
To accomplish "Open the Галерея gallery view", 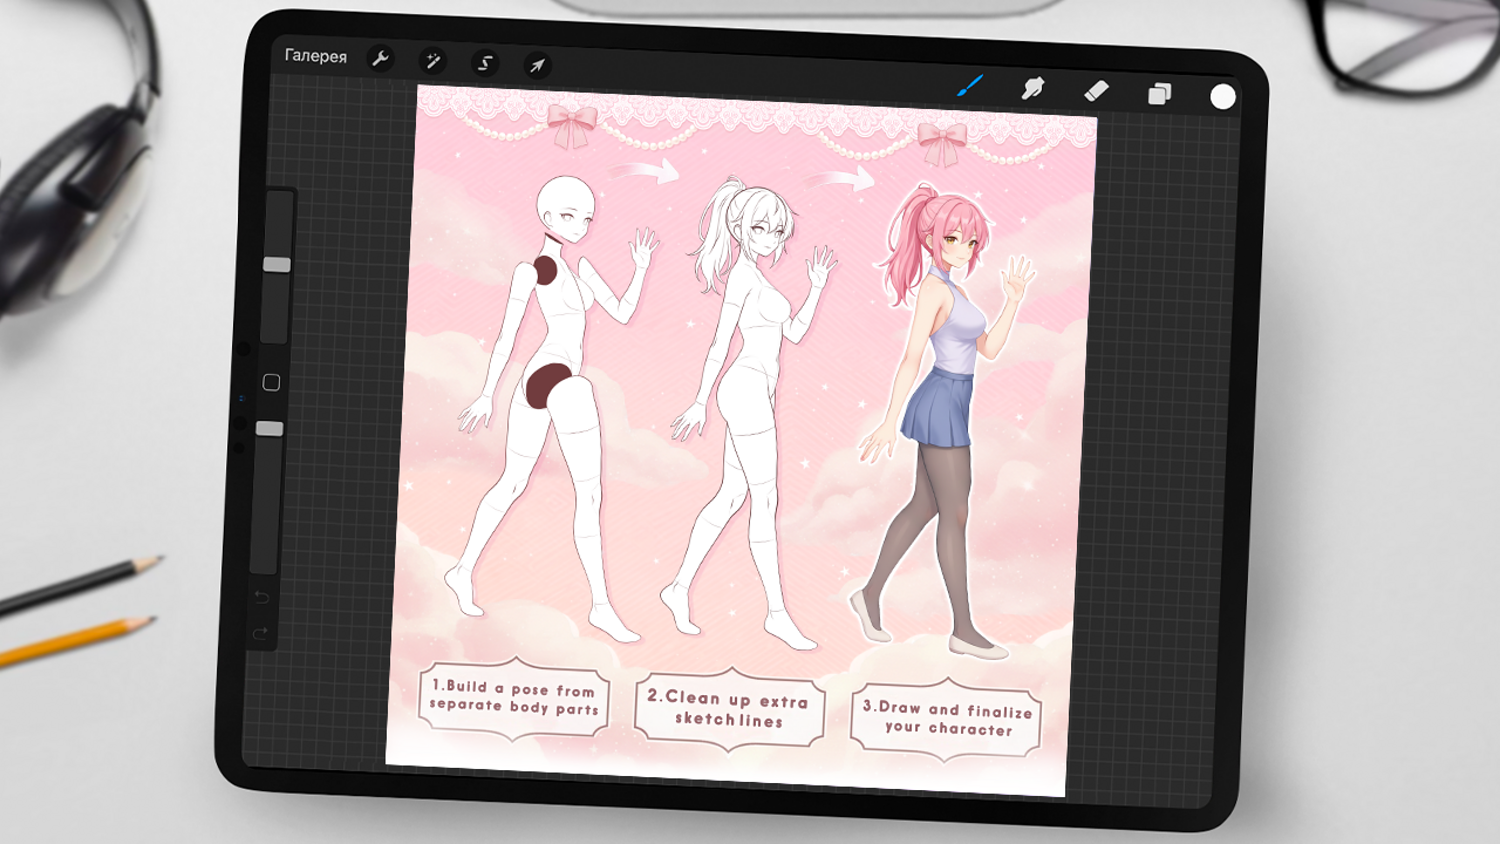I will pyautogui.click(x=316, y=56).
